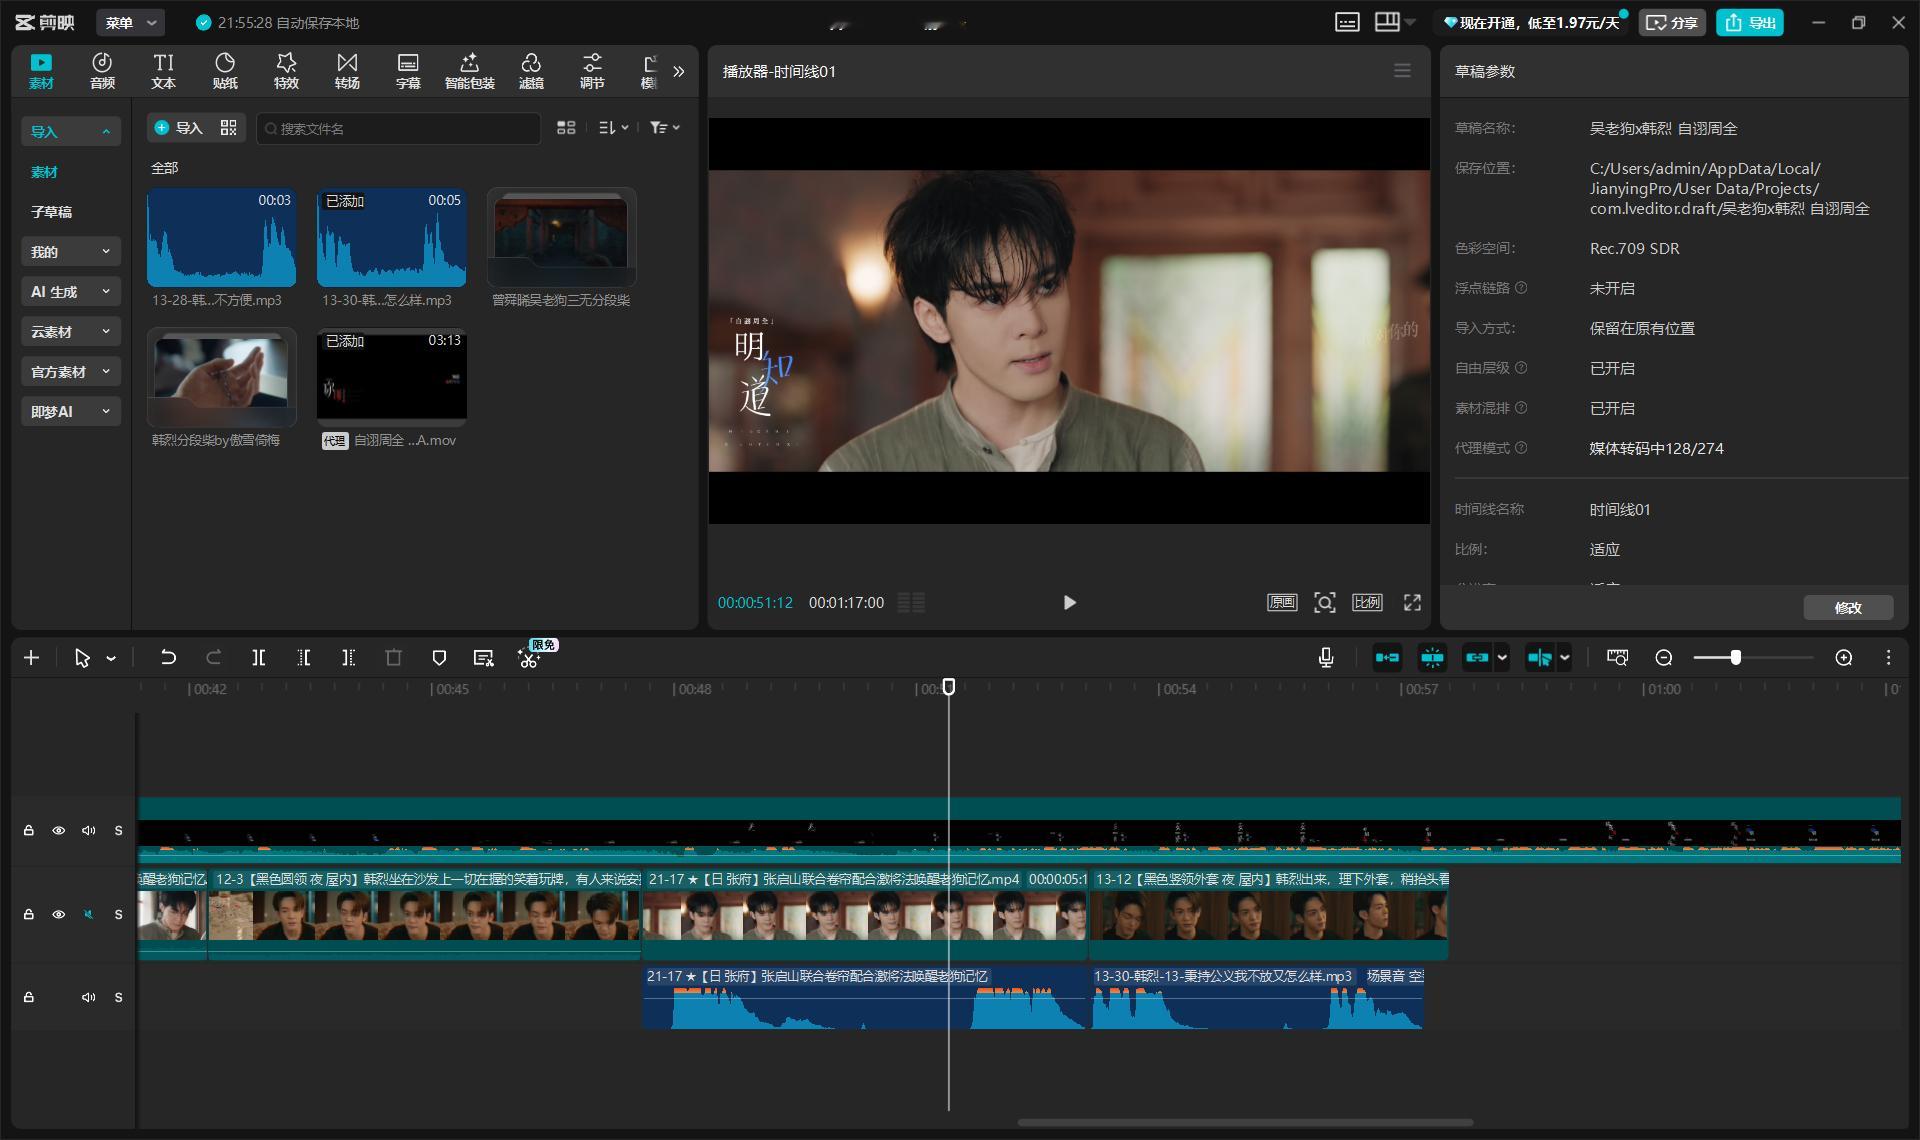Viewport: 1920px width, 1140px height.
Task: Click the 导出 export button
Action: pyautogui.click(x=1750, y=22)
